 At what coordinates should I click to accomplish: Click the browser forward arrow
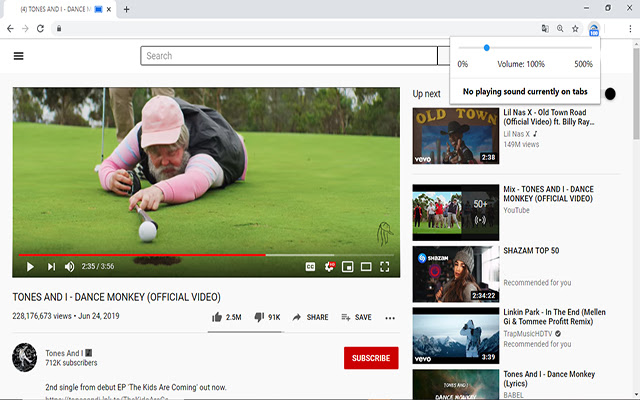[x=25, y=29]
